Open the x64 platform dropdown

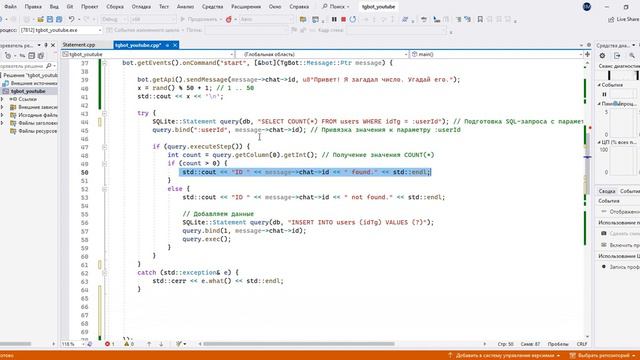tap(153, 19)
